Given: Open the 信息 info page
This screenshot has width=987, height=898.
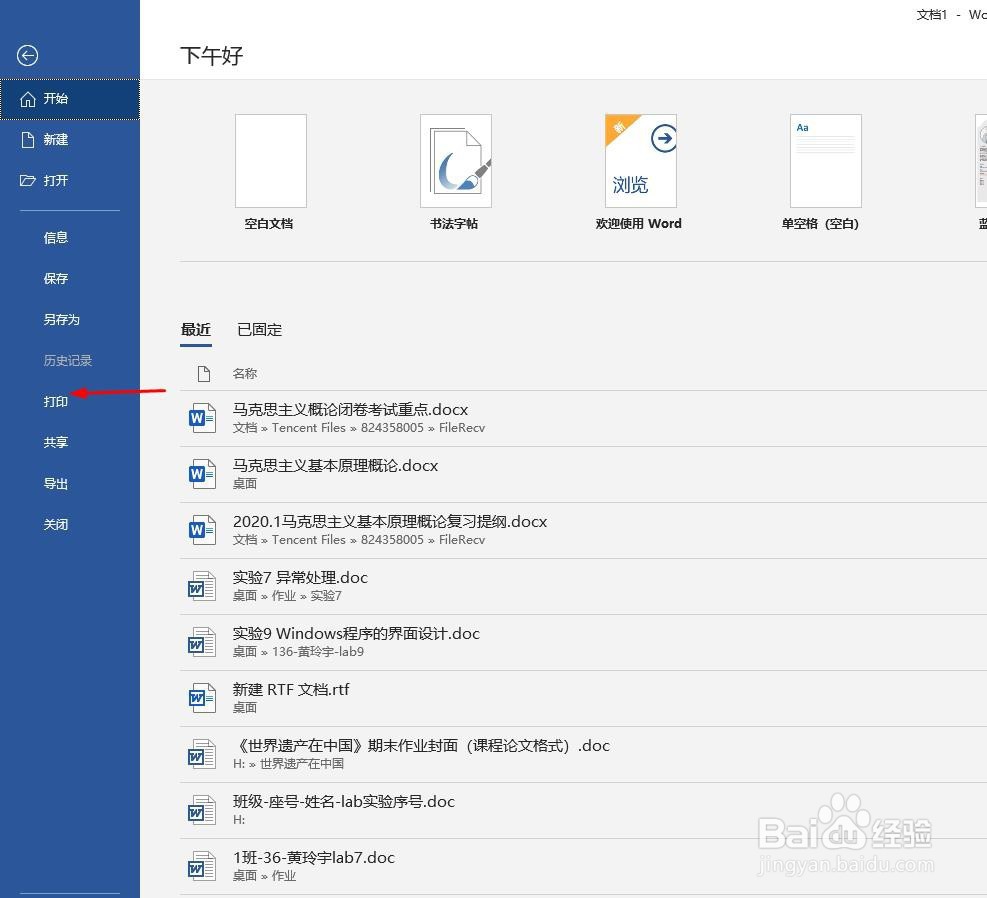Looking at the screenshot, I should 70,237.
